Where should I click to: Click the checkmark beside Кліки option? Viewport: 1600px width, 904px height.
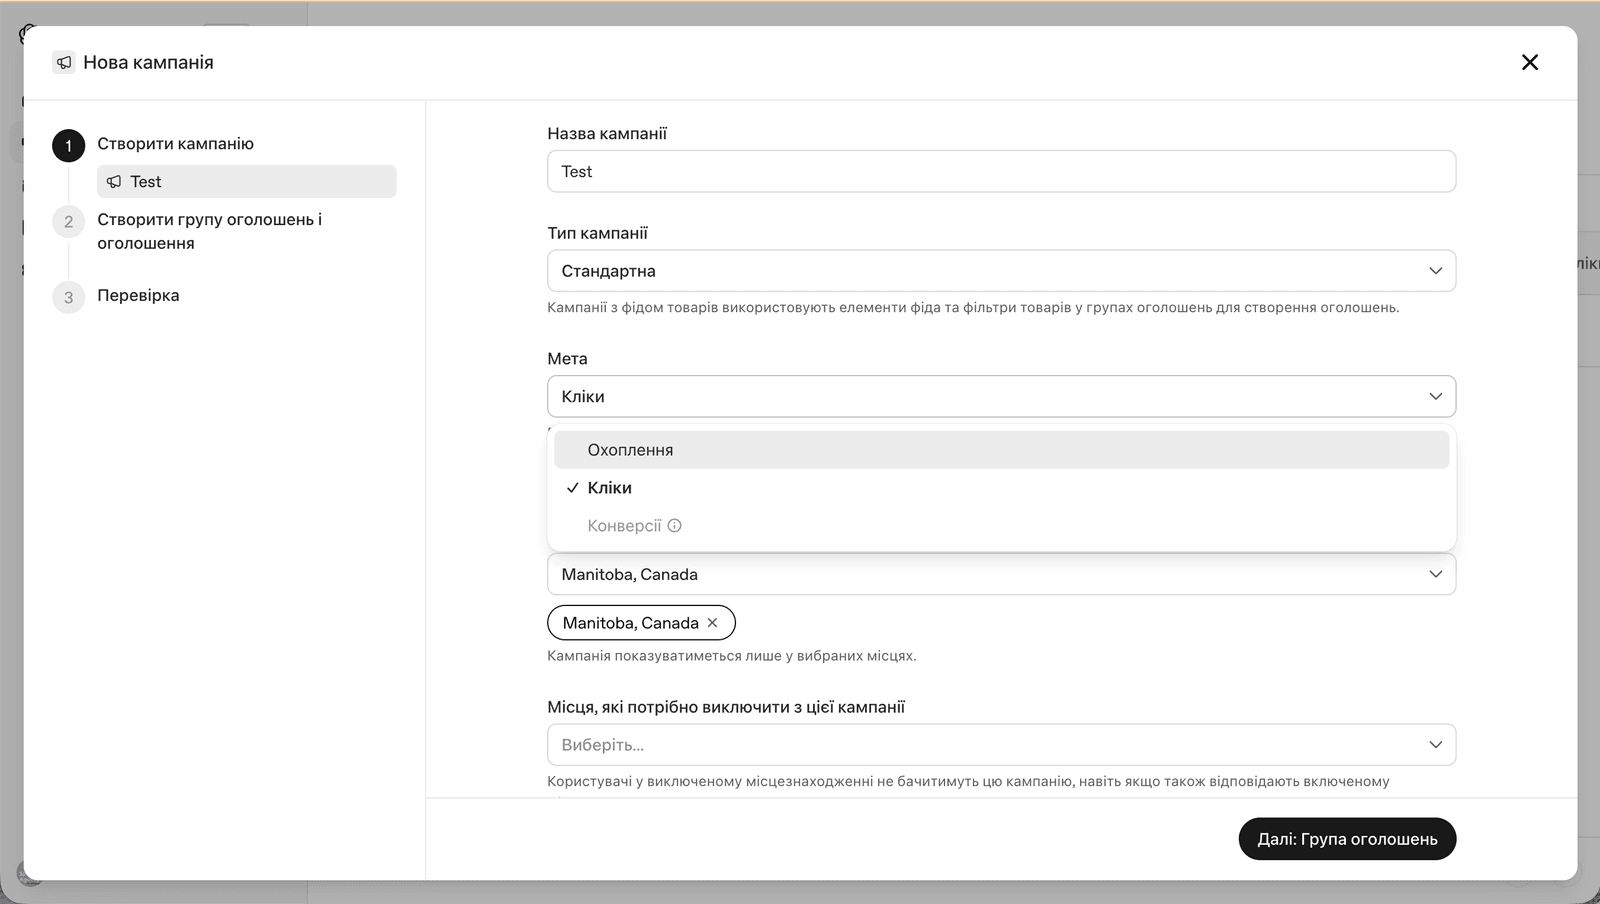[572, 488]
